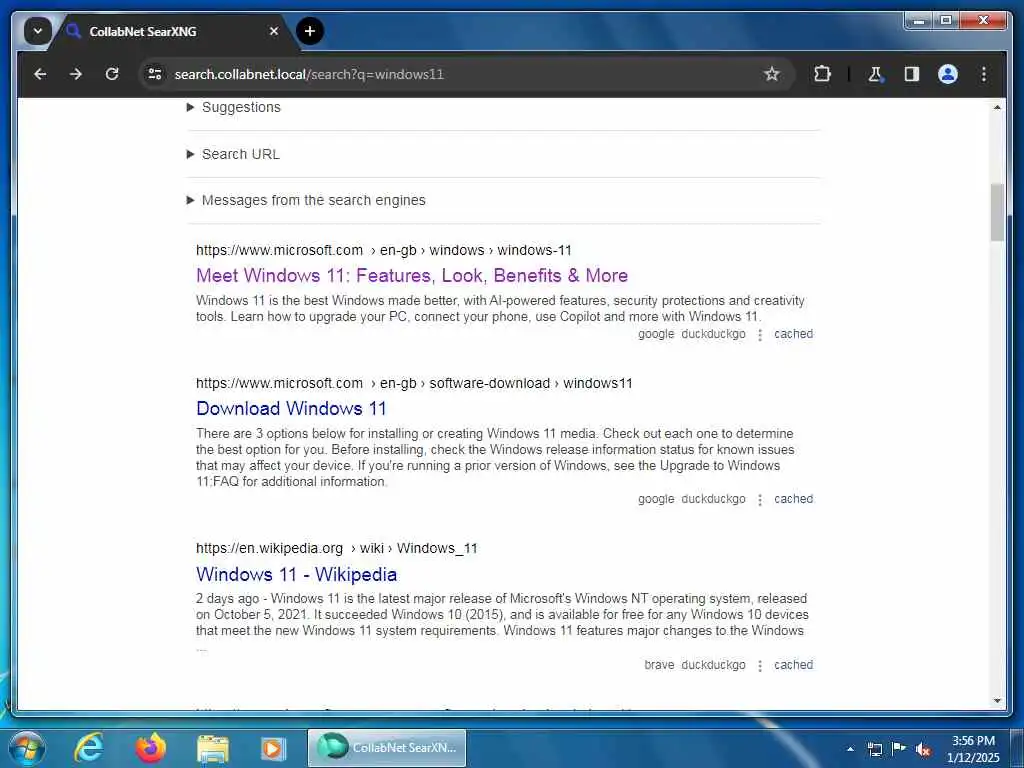View site information icon in address bar
1024x768 pixels.
point(155,74)
